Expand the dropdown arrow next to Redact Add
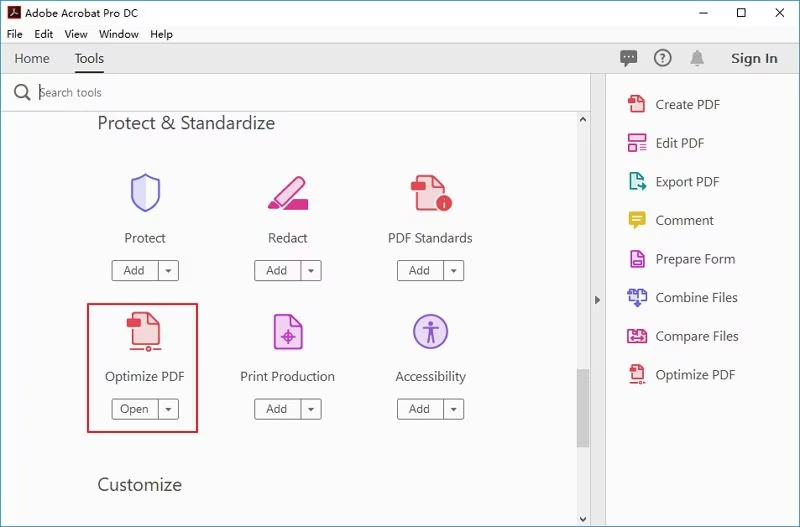The image size is (800, 527). pos(311,270)
